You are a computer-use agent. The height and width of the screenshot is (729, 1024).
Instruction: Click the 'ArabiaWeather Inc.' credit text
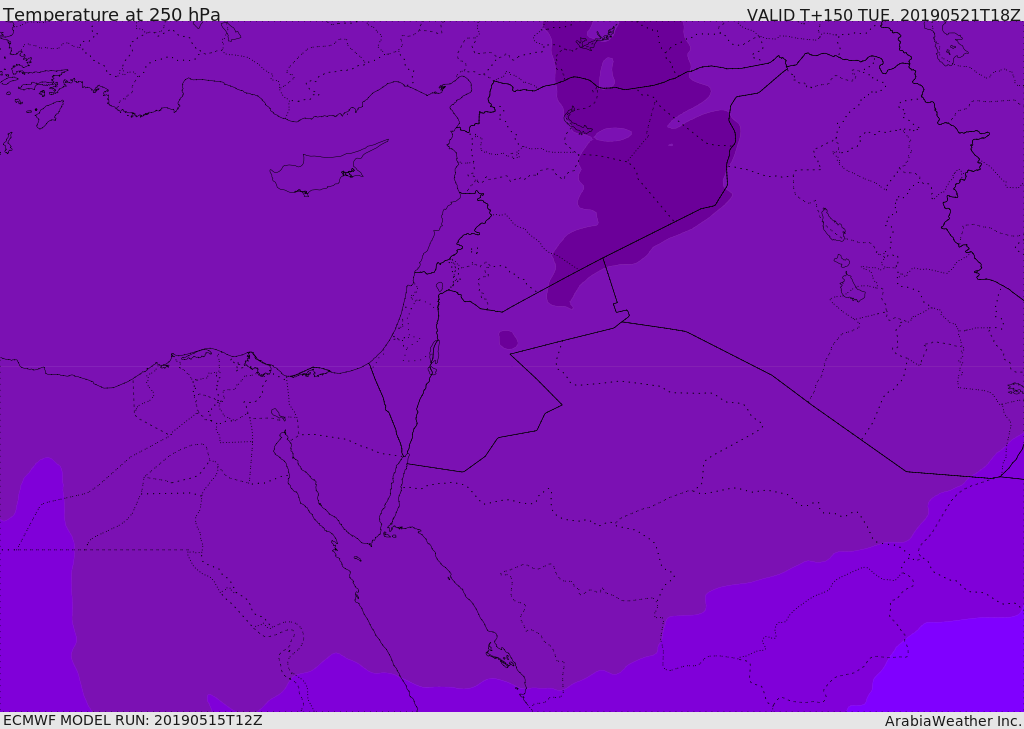point(953,721)
